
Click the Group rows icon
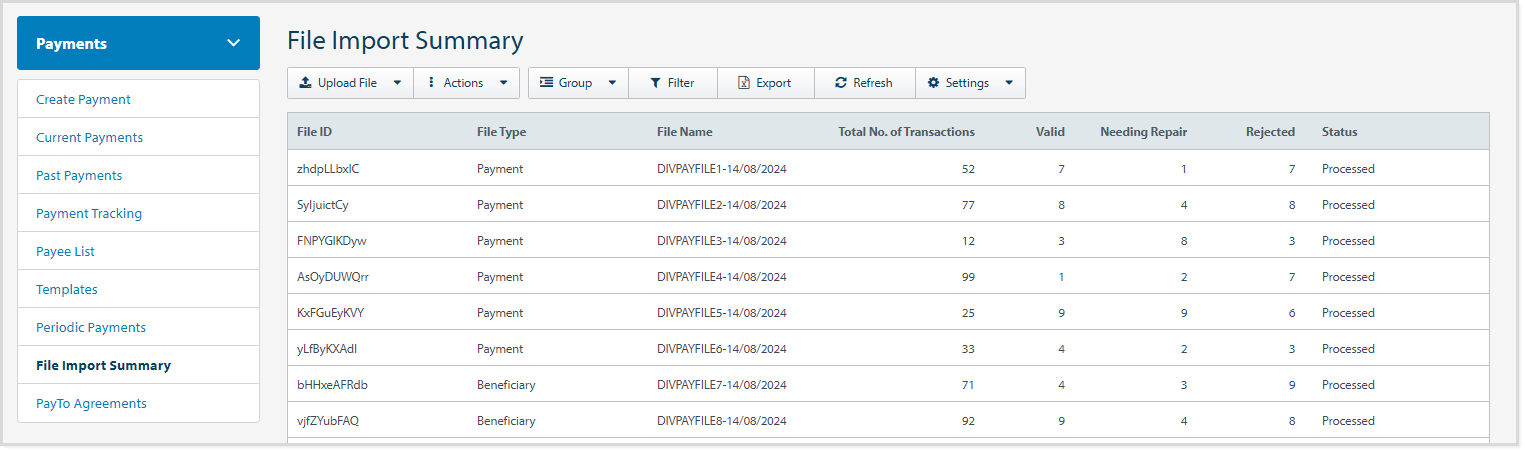(x=547, y=83)
